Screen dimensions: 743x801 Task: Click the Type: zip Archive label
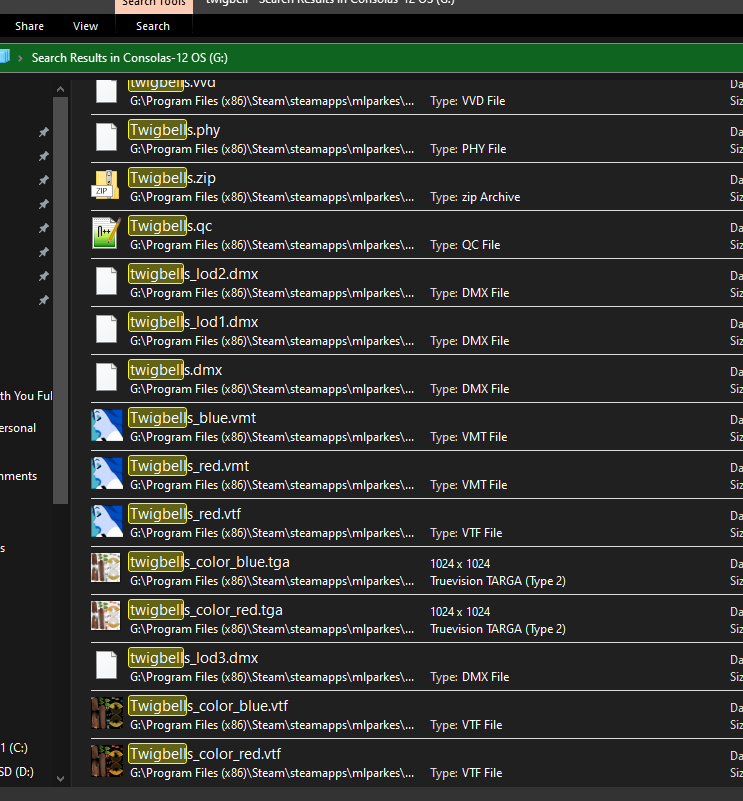tap(475, 197)
